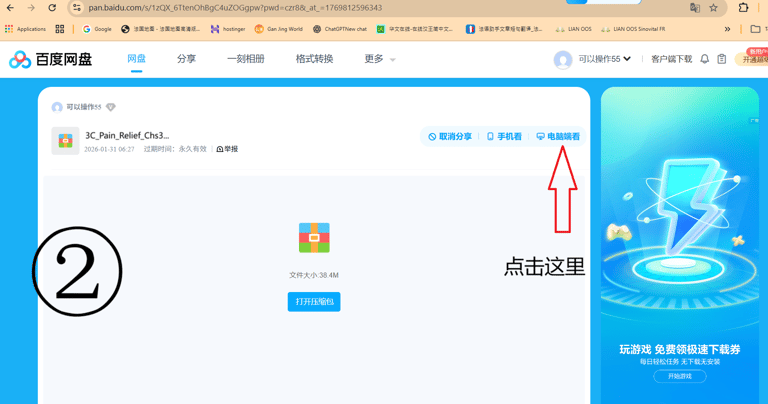Click the 电脑端看 button
This screenshot has height=404, width=768.
(x=558, y=137)
